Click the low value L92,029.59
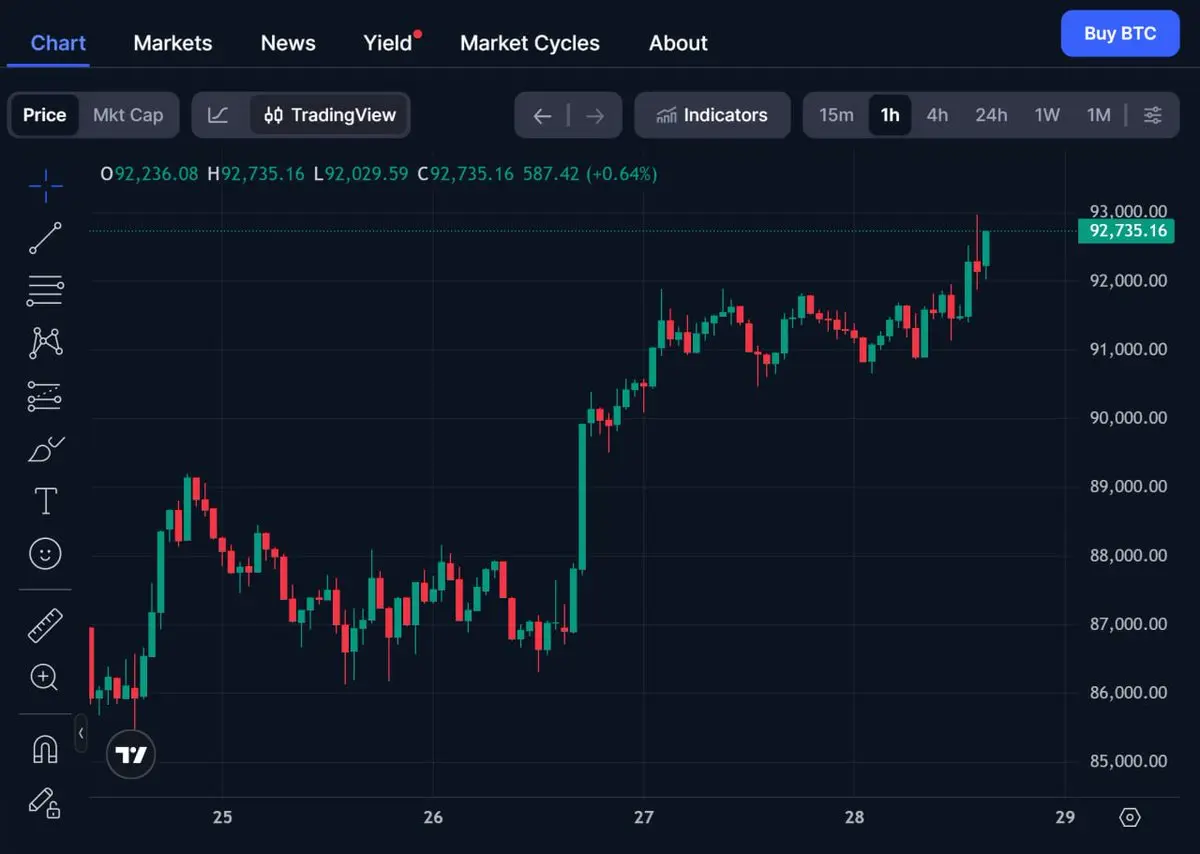The image size is (1200, 854). click(360, 174)
